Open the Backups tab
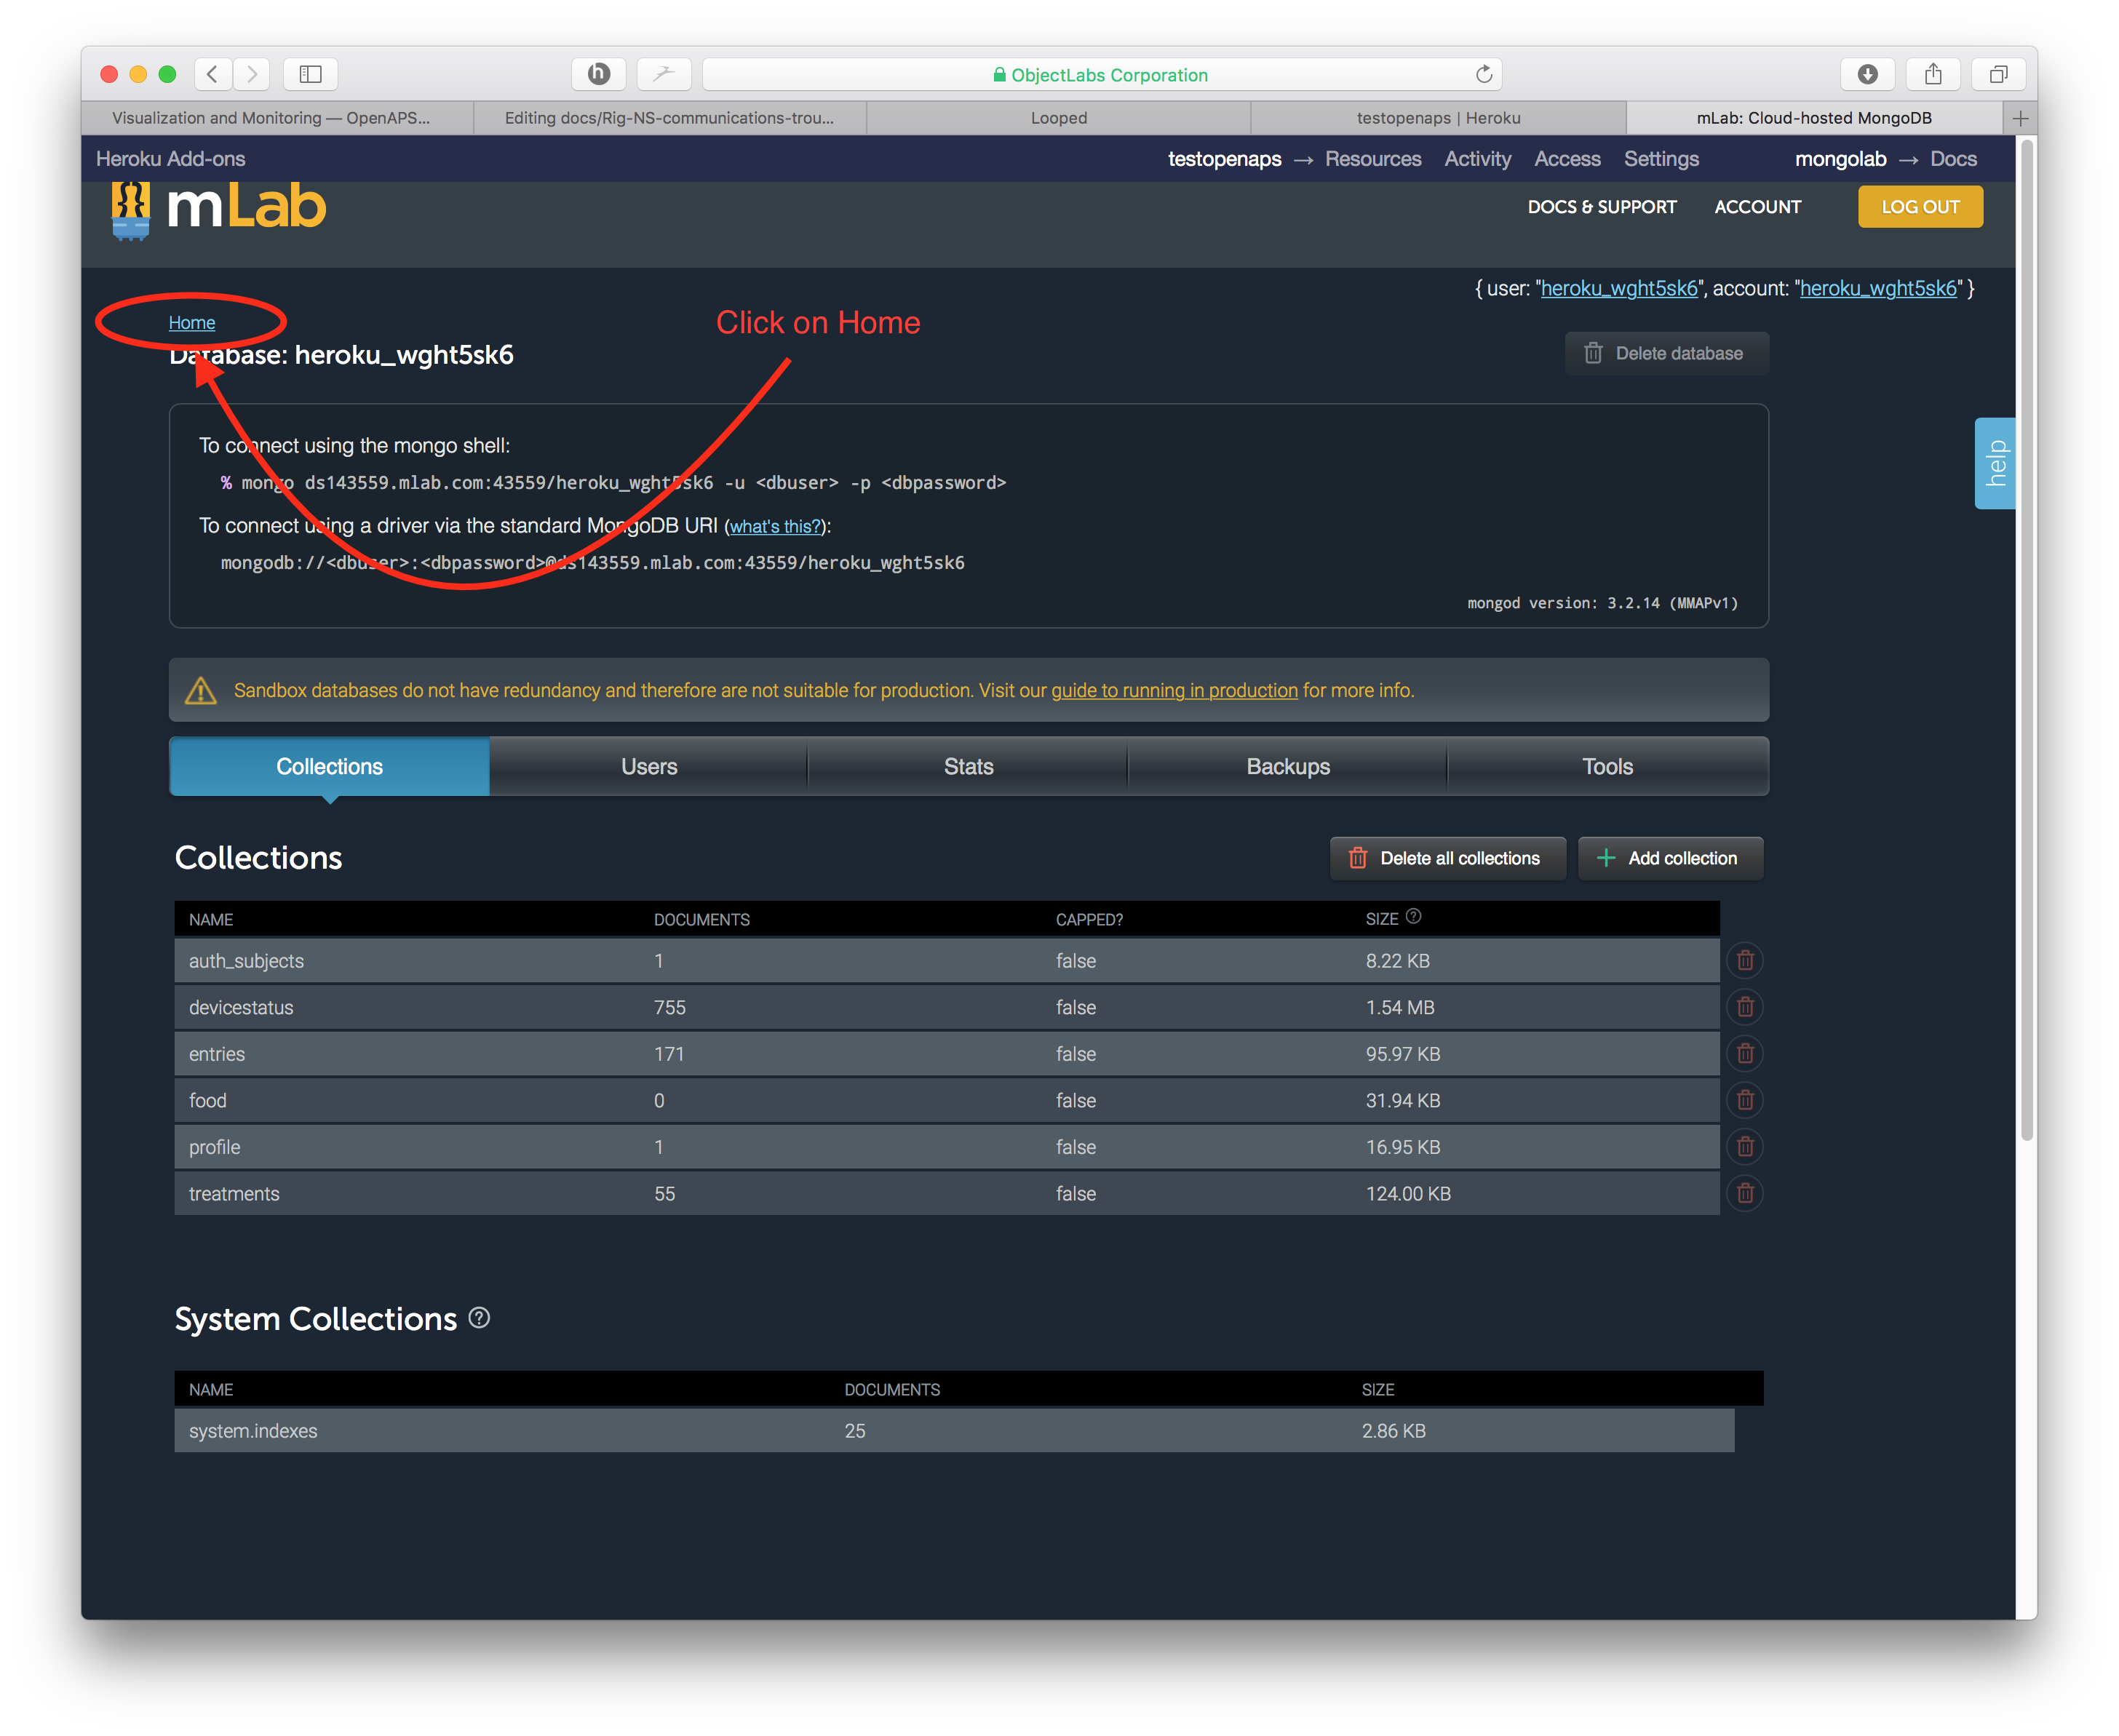 pyautogui.click(x=1288, y=767)
